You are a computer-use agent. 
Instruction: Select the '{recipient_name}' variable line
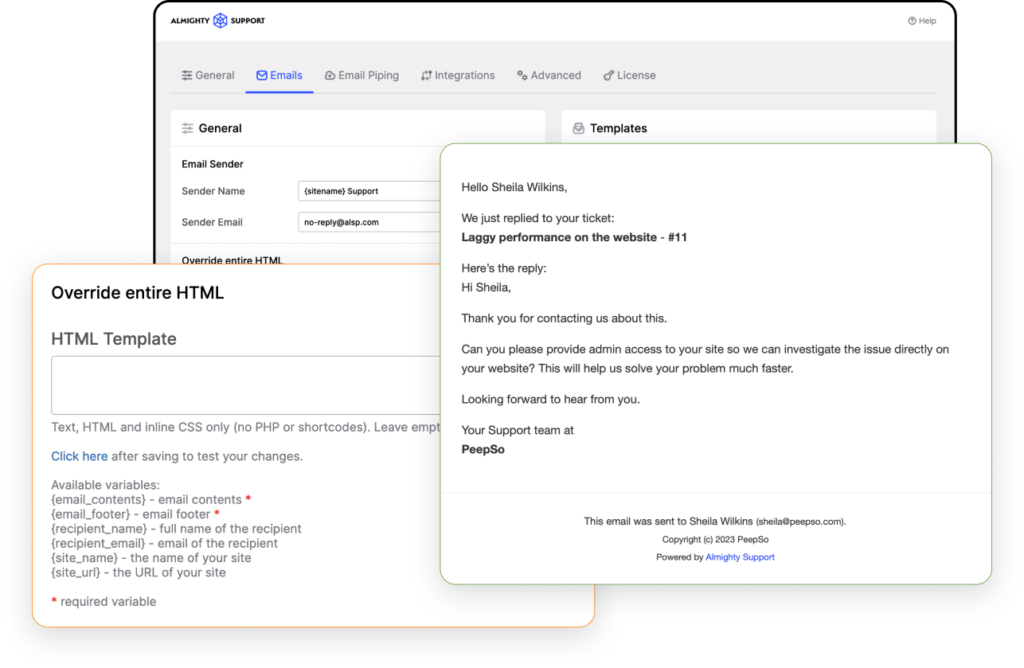click(176, 529)
